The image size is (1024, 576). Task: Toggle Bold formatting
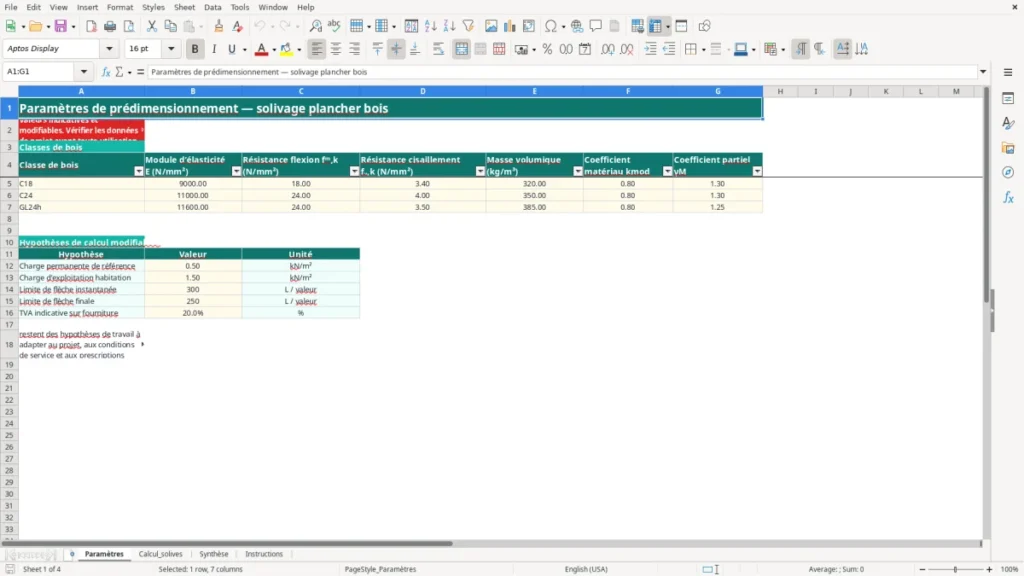(195, 49)
